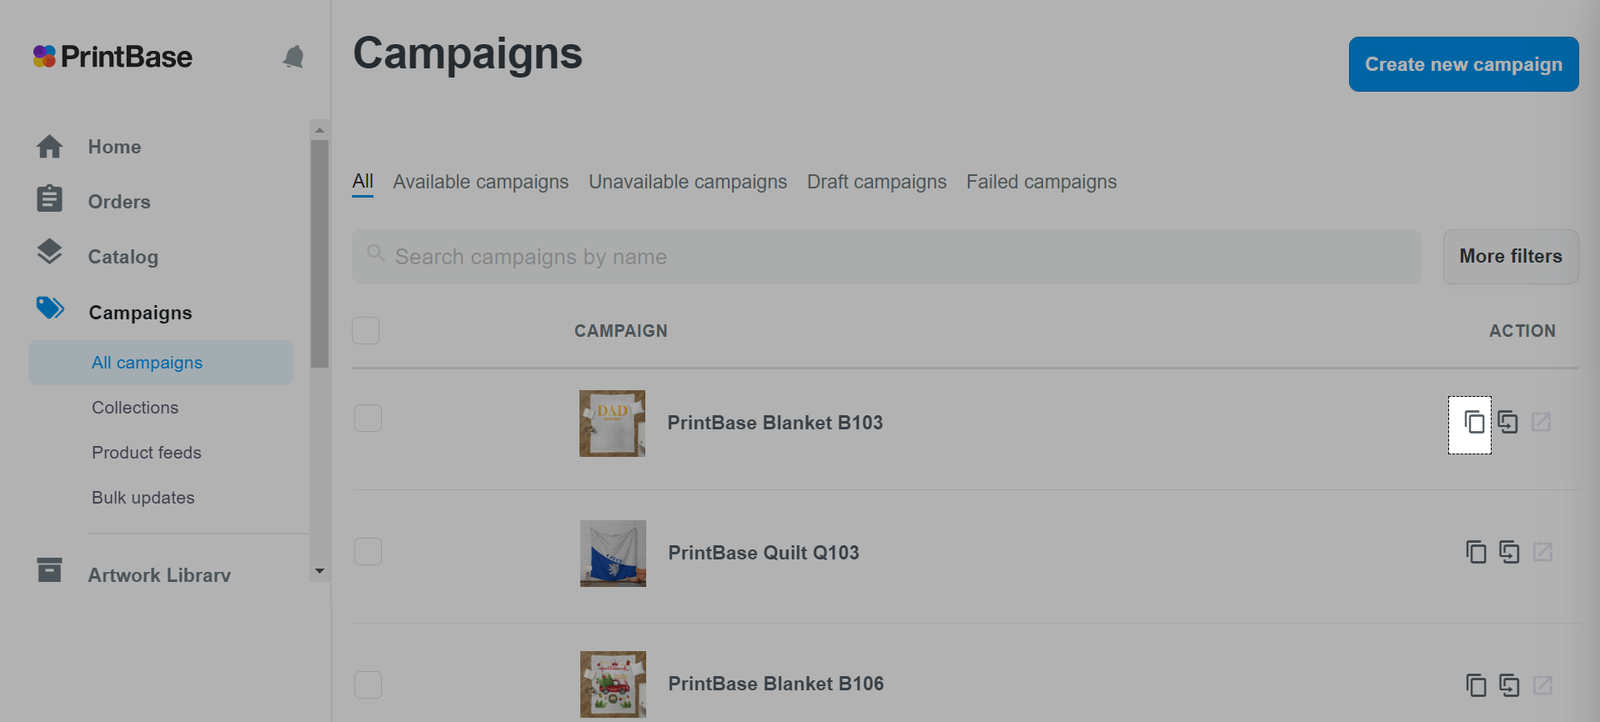Click sidebar scrollbar down arrow
Image resolution: width=1600 pixels, height=722 pixels.
319,571
